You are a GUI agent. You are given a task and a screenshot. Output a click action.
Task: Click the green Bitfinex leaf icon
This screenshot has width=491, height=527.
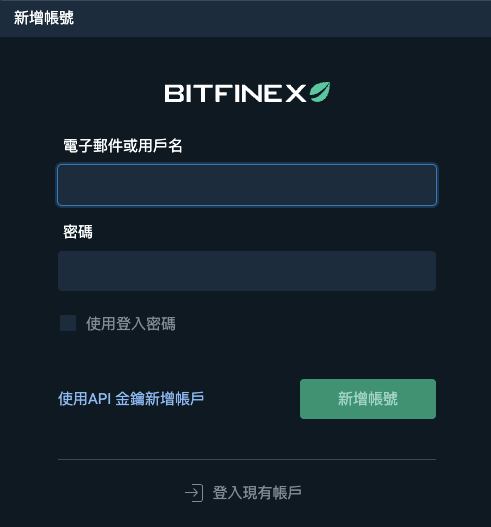[x=320, y=92]
